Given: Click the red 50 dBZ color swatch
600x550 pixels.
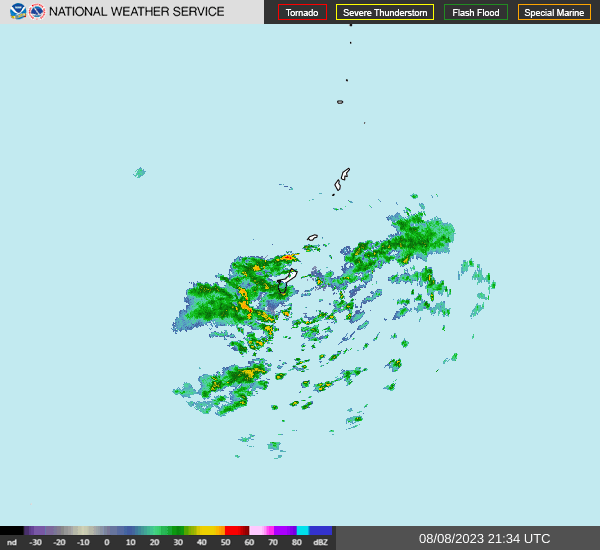Looking at the screenshot, I should click(x=236, y=530).
